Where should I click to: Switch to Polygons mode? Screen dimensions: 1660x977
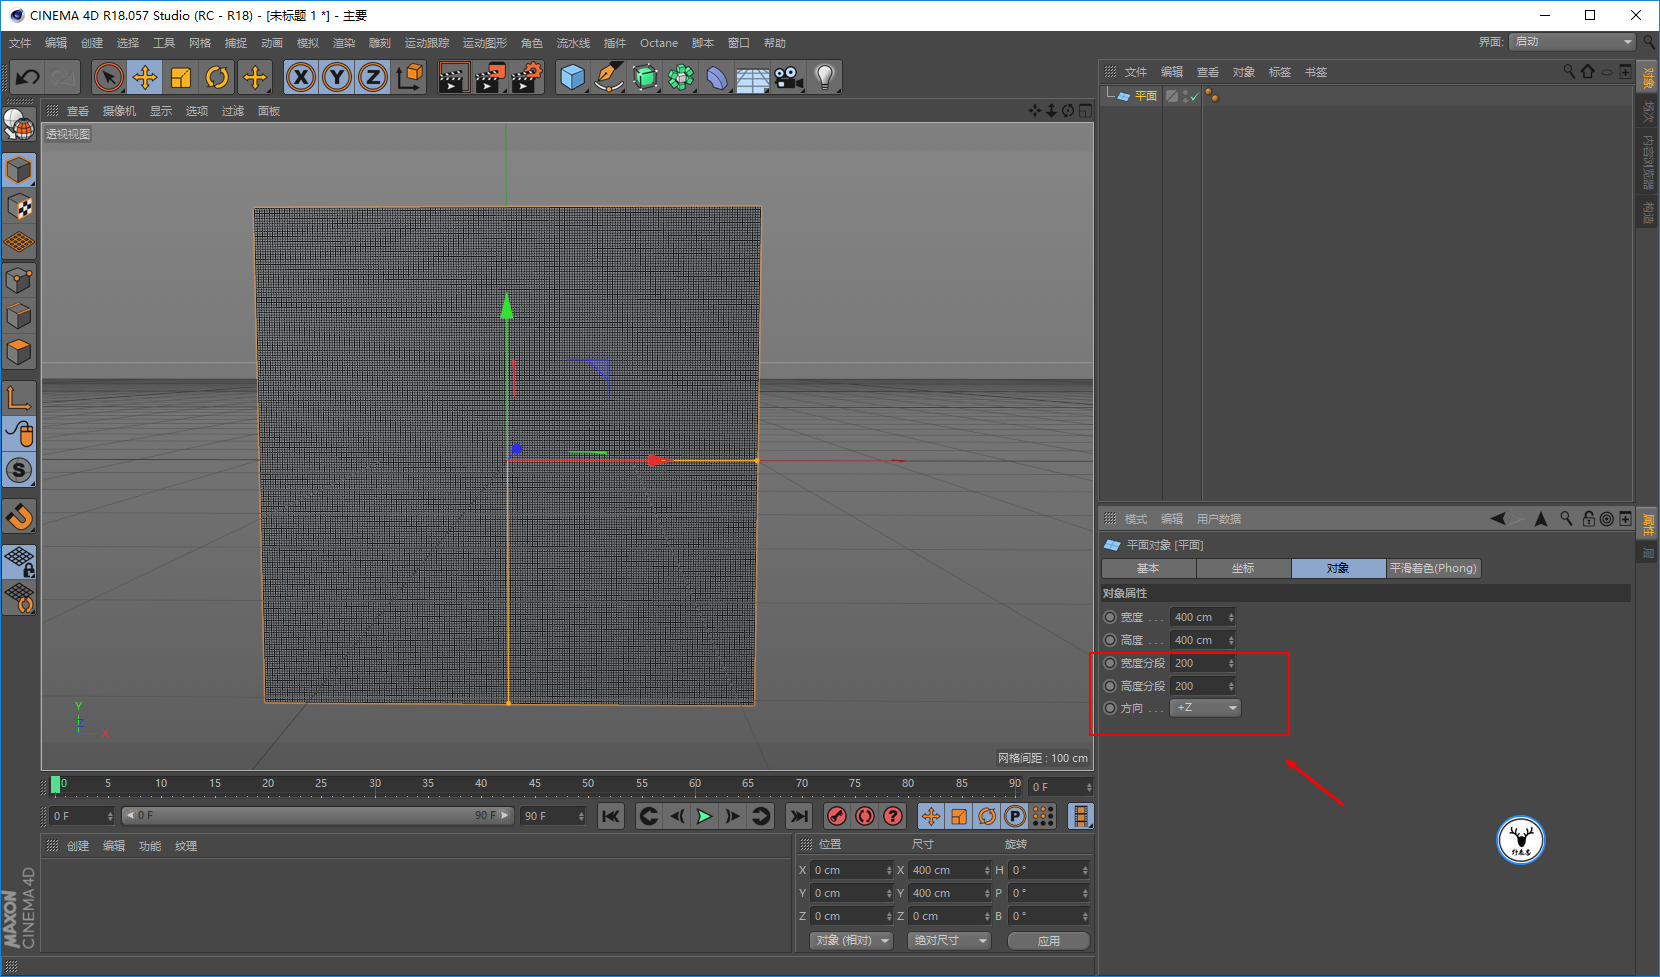(x=19, y=352)
